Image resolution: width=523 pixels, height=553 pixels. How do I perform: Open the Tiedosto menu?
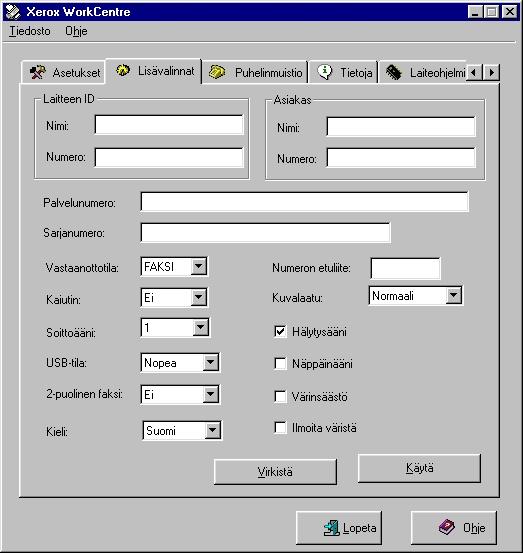(30, 31)
